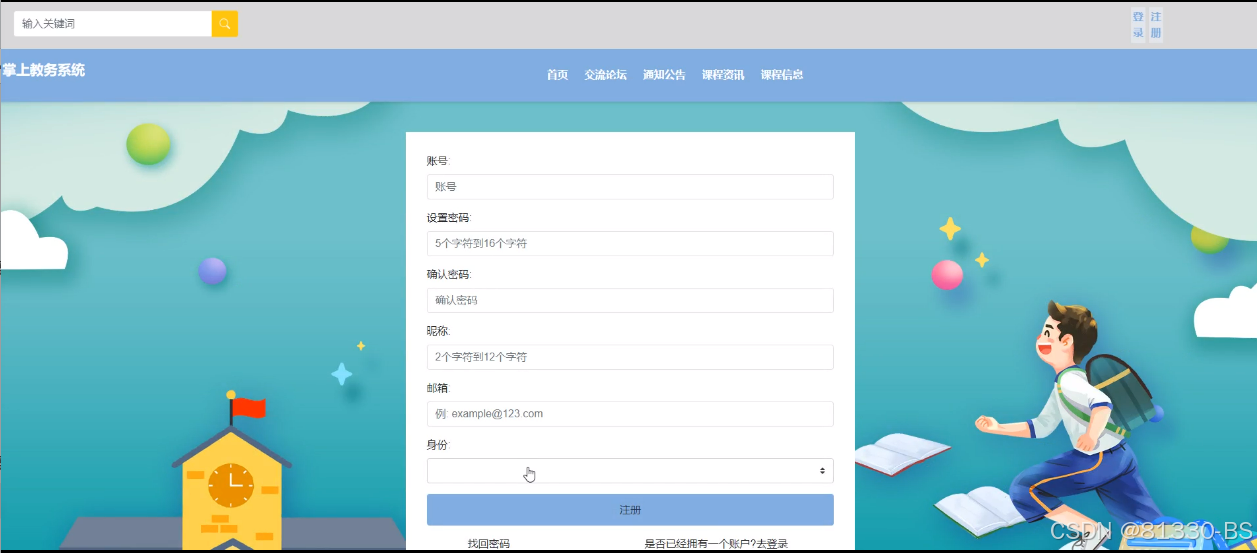Screen dimensions: 1257x553
Task: Click the 身份 field label
Action: click(439, 445)
